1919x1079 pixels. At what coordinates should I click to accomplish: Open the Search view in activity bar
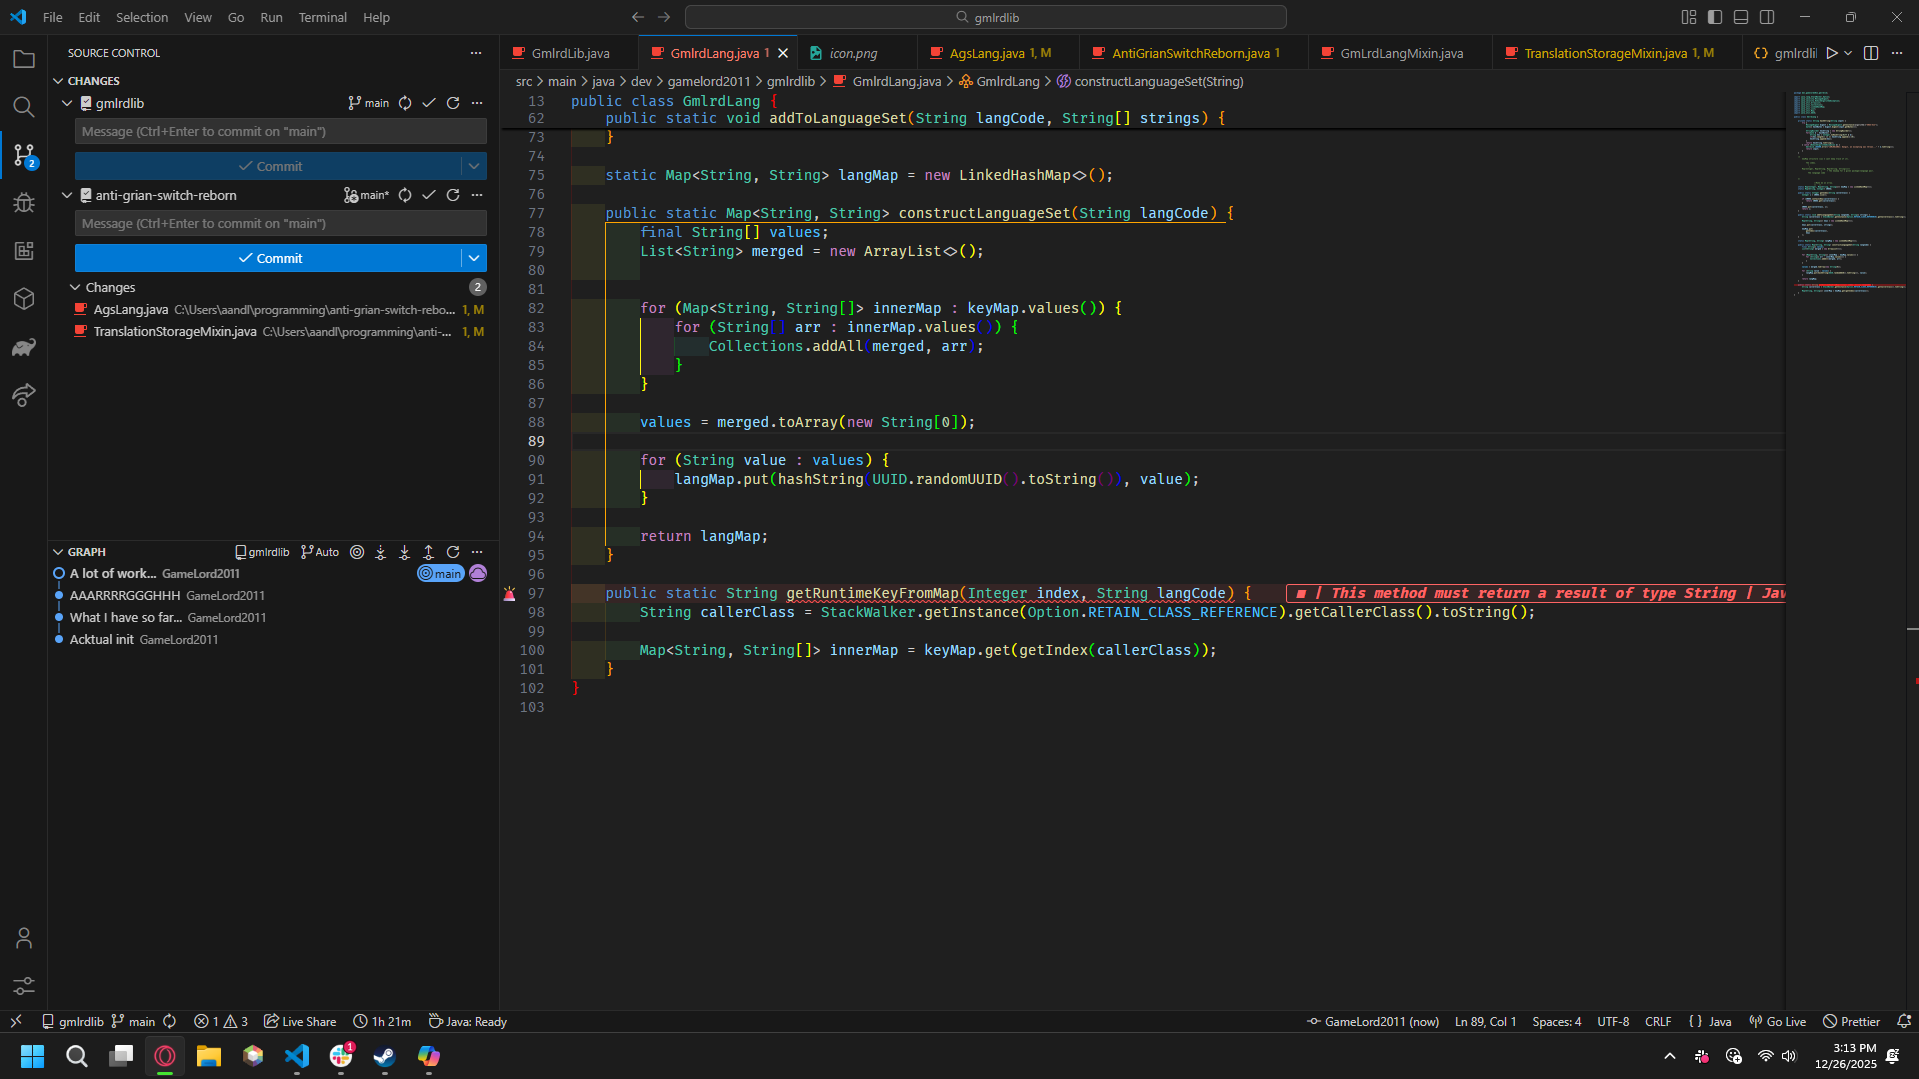(24, 107)
